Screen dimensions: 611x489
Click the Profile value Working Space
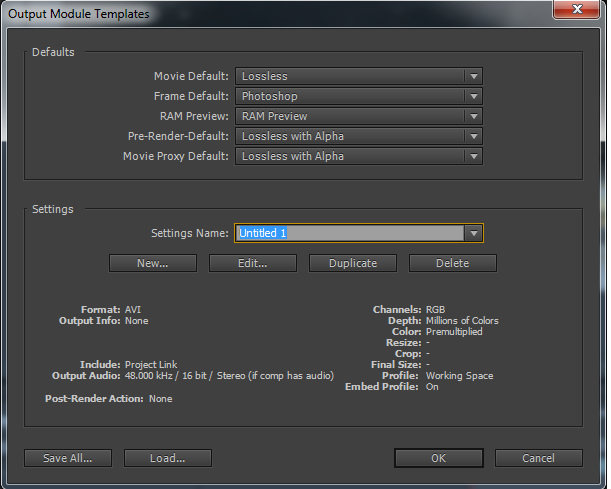pyautogui.click(x=459, y=376)
